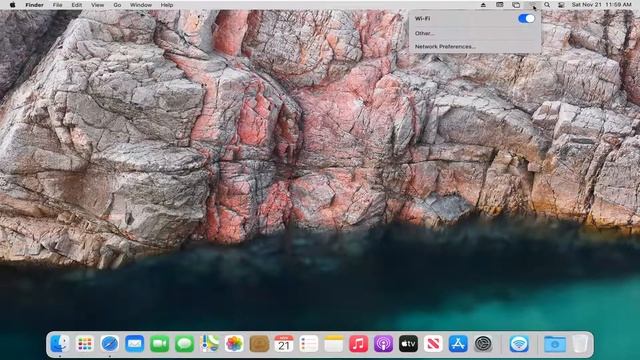Screen dimensions: 640x360
Task: Open the blue Wi-Fi app icon in Dock
Action: [519, 344]
